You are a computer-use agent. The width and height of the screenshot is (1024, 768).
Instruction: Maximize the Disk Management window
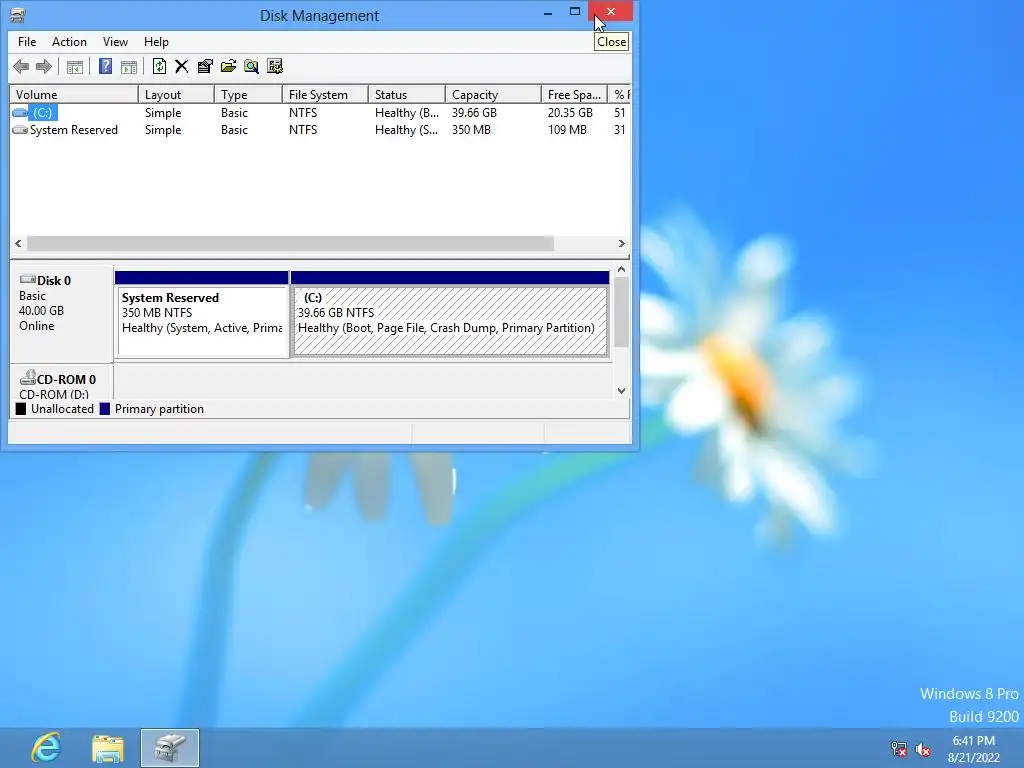[x=575, y=12]
